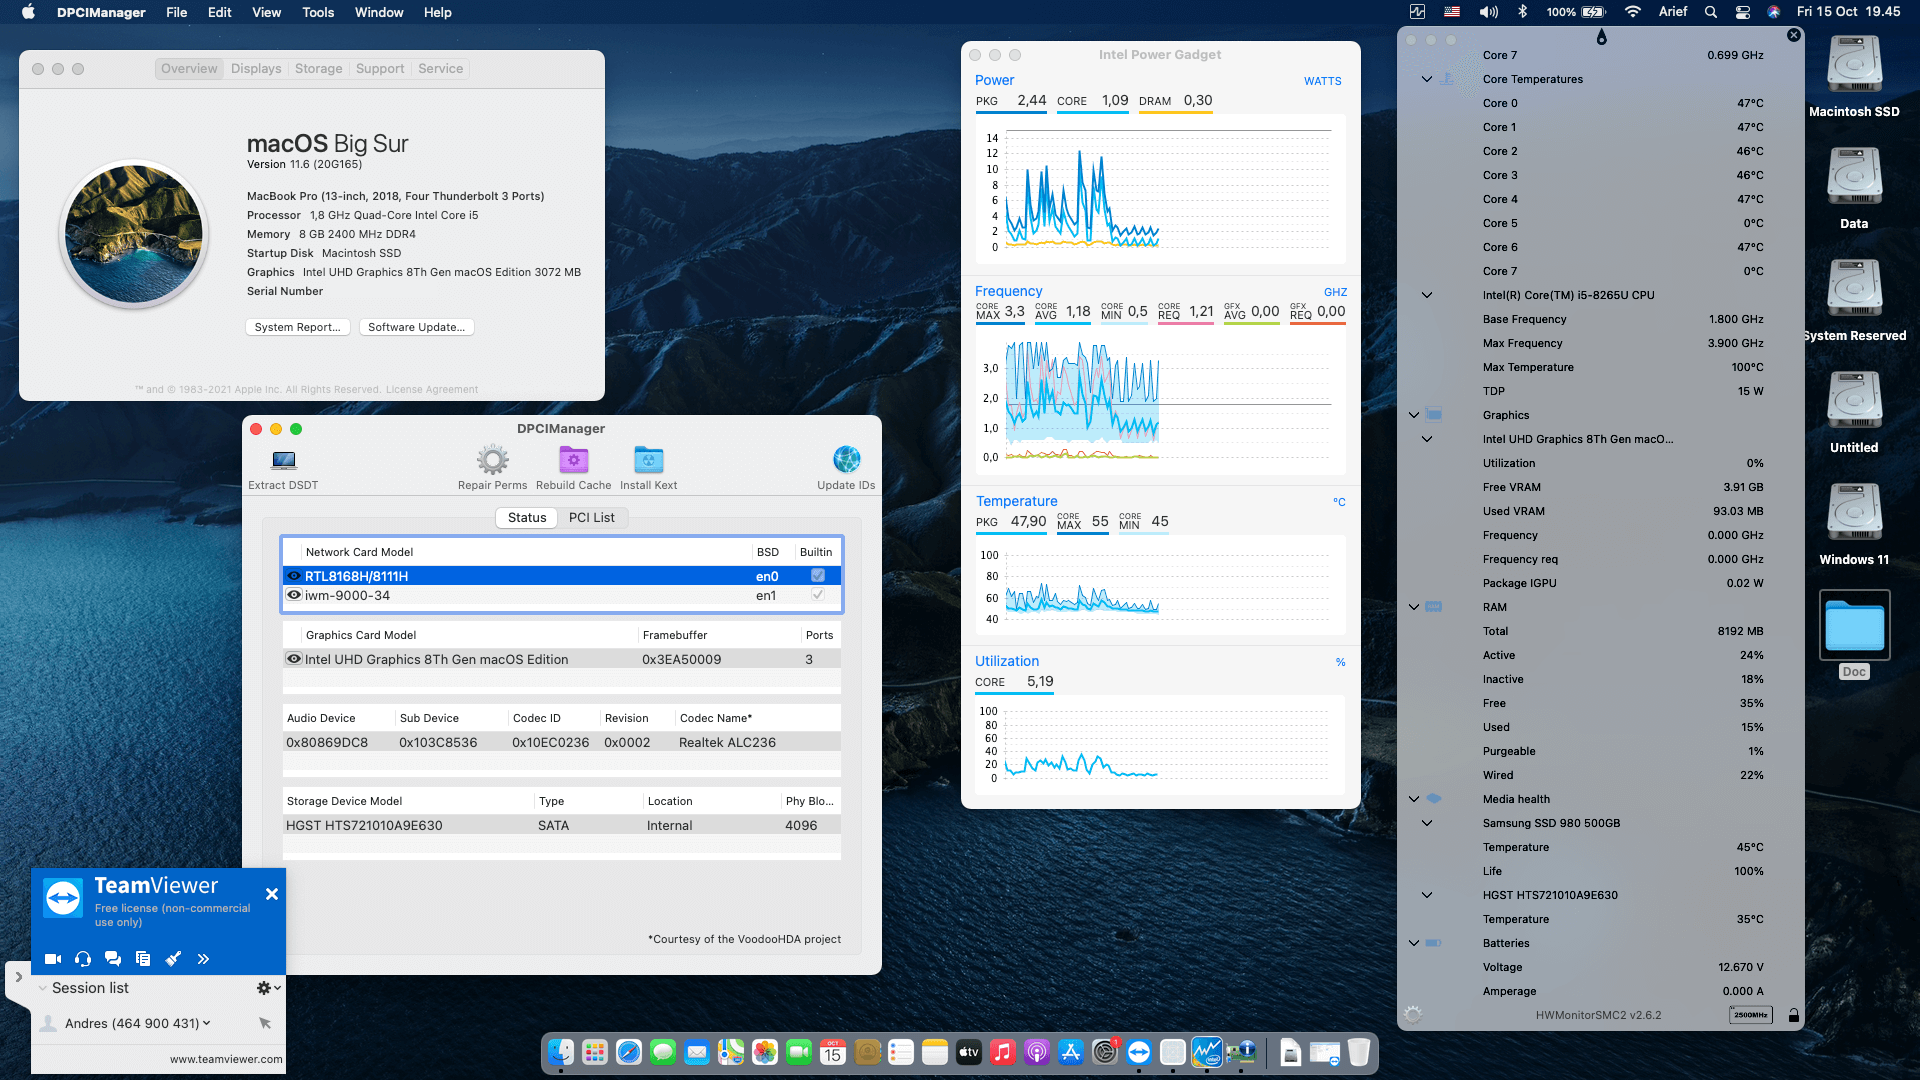Open the Macintosh SSD desktop drive
1920x1080 pixels.
(1854, 76)
